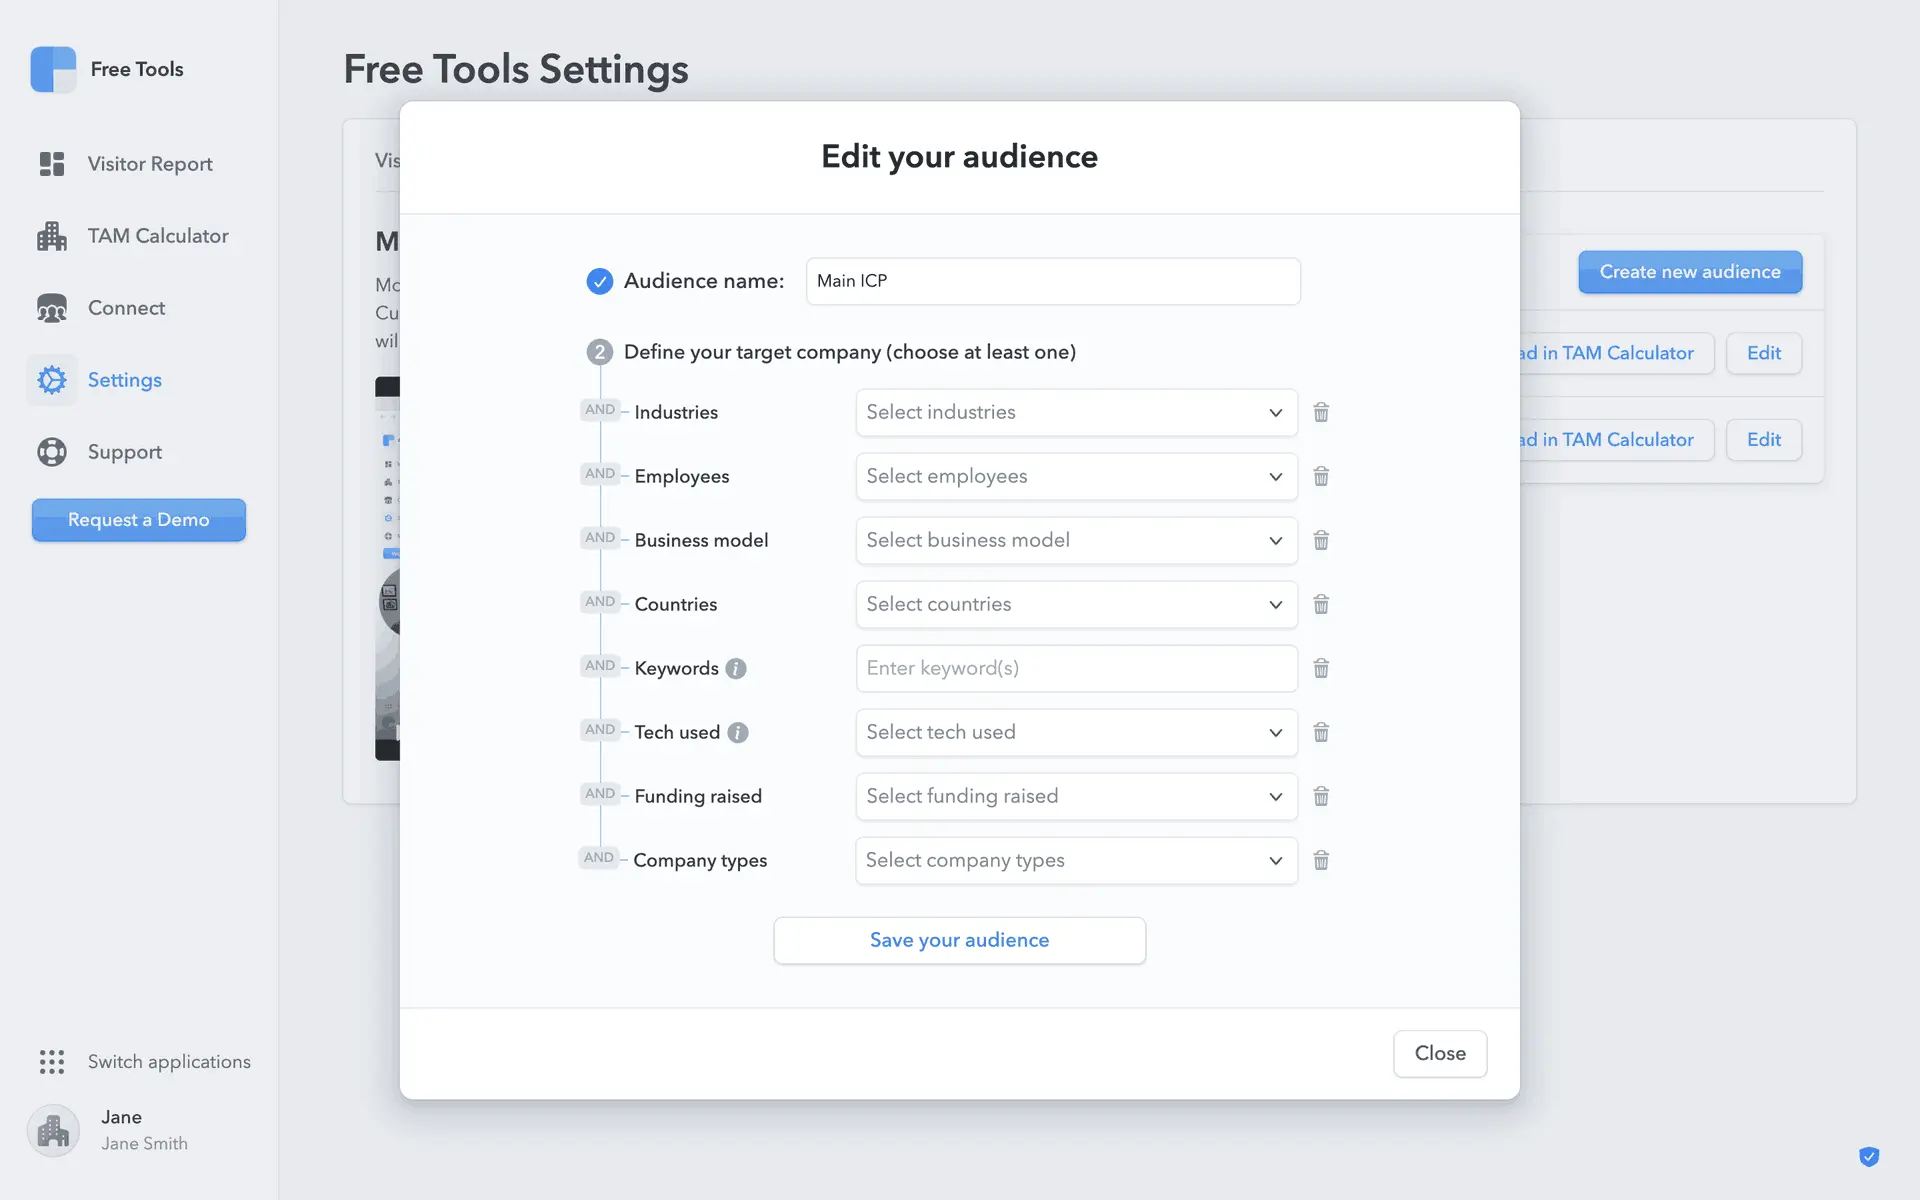Delete the Funding raised filter row
This screenshot has width=1920, height=1200.
coord(1321,796)
